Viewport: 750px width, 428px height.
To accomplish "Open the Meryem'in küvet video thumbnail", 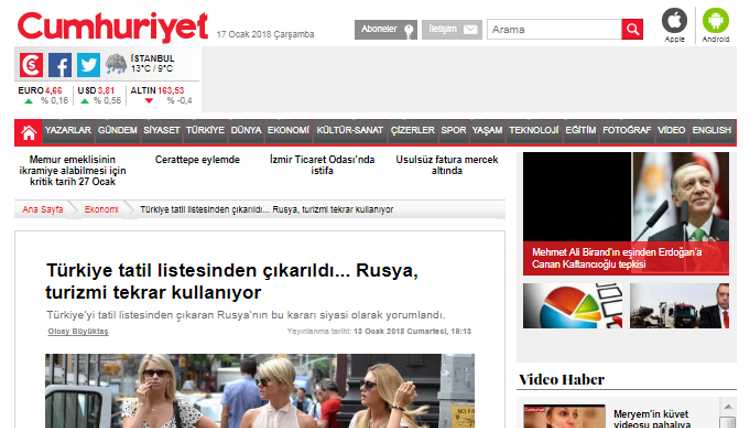I will tap(564, 416).
